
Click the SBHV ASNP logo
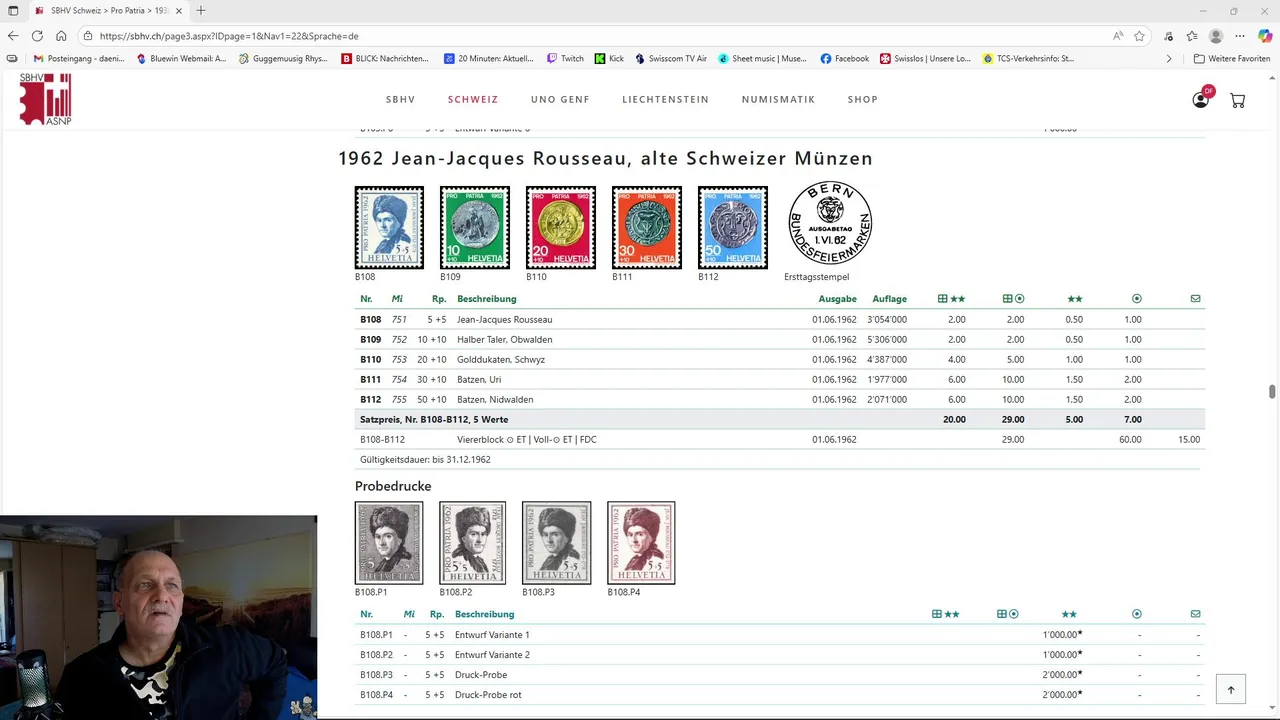point(45,98)
